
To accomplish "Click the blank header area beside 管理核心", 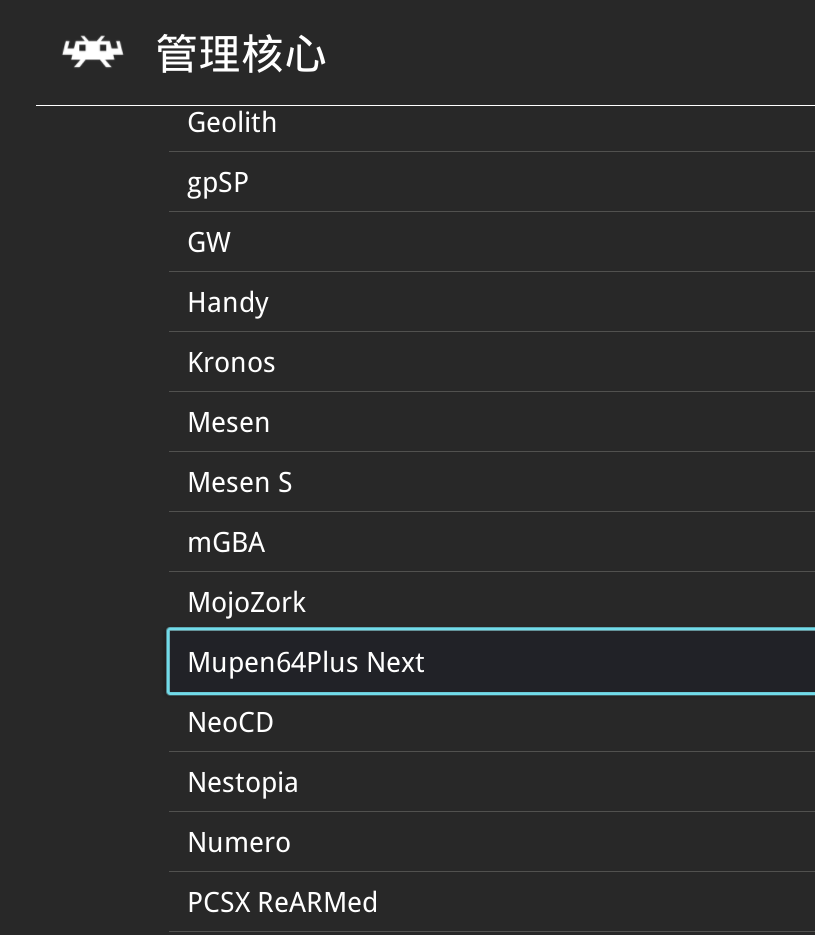I will (x=570, y=54).
